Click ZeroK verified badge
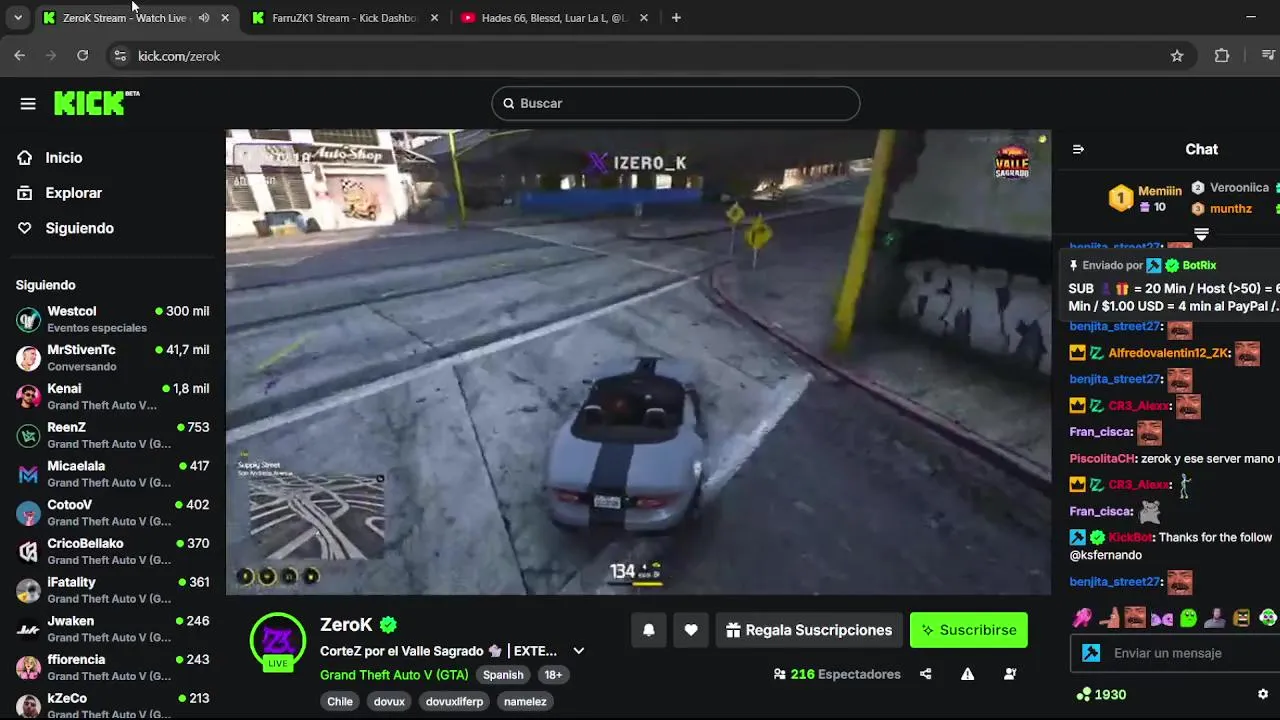1280x720 pixels. tap(388, 625)
